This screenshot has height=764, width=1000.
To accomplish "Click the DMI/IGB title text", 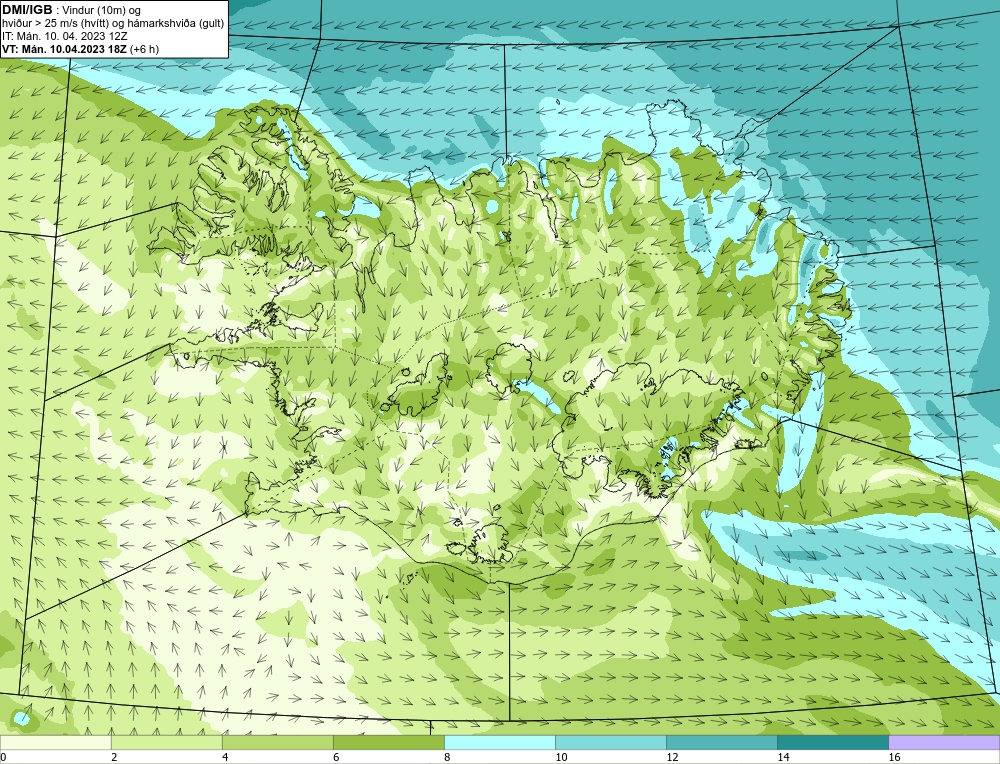I will click(x=27, y=10).
